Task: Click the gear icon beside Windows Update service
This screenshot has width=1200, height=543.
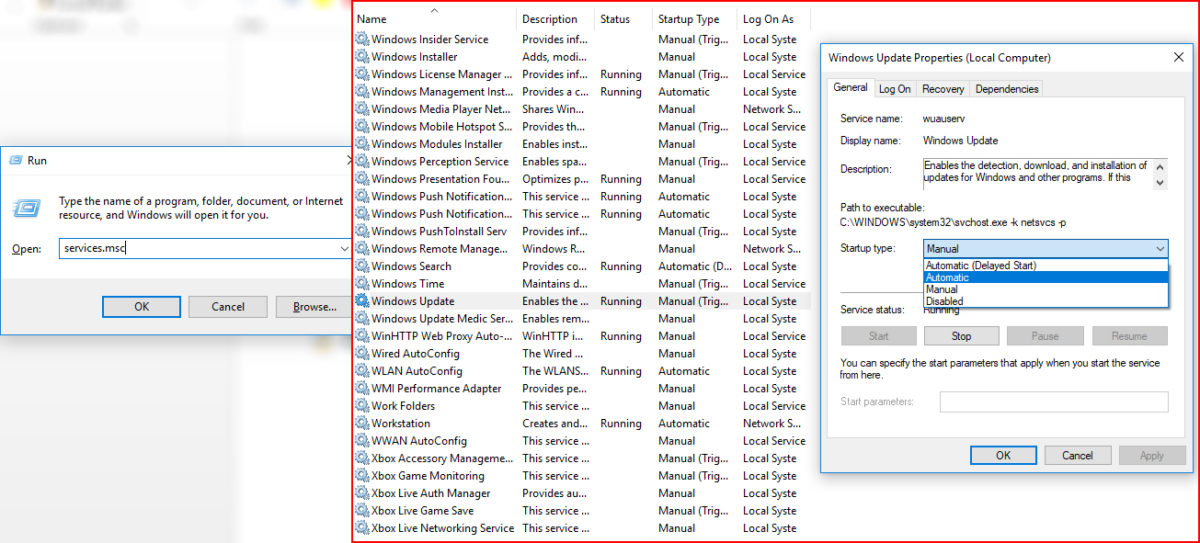Action: (x=362, y=301)
